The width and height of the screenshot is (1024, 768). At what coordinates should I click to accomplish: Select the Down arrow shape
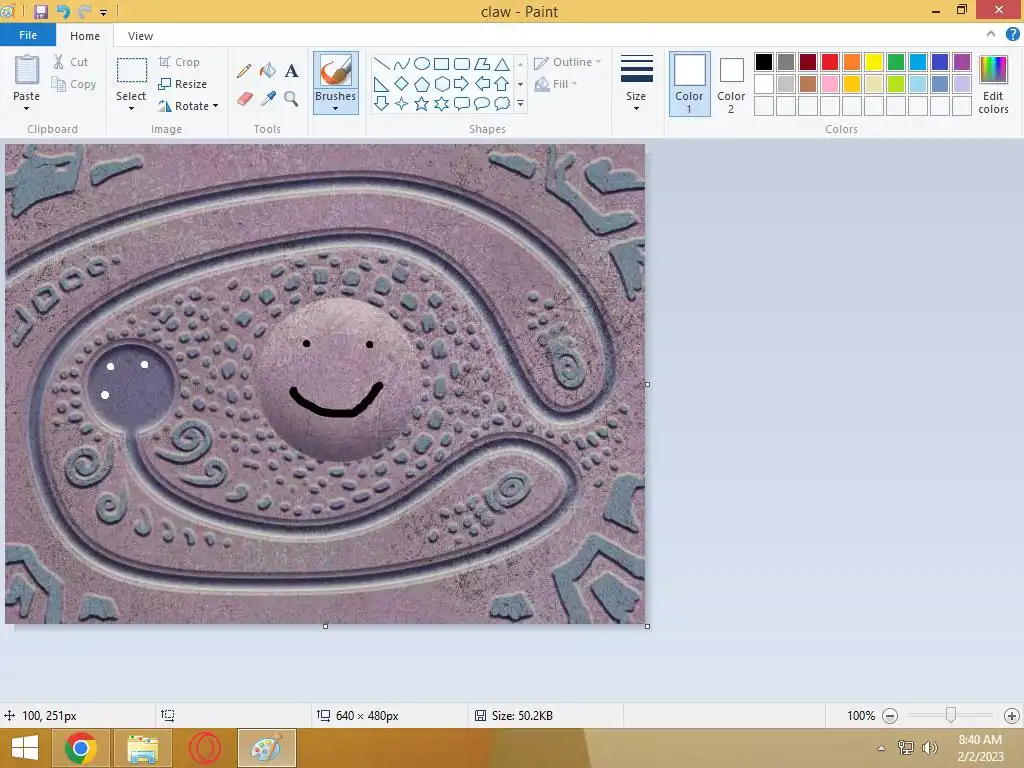tap(382, 103)
